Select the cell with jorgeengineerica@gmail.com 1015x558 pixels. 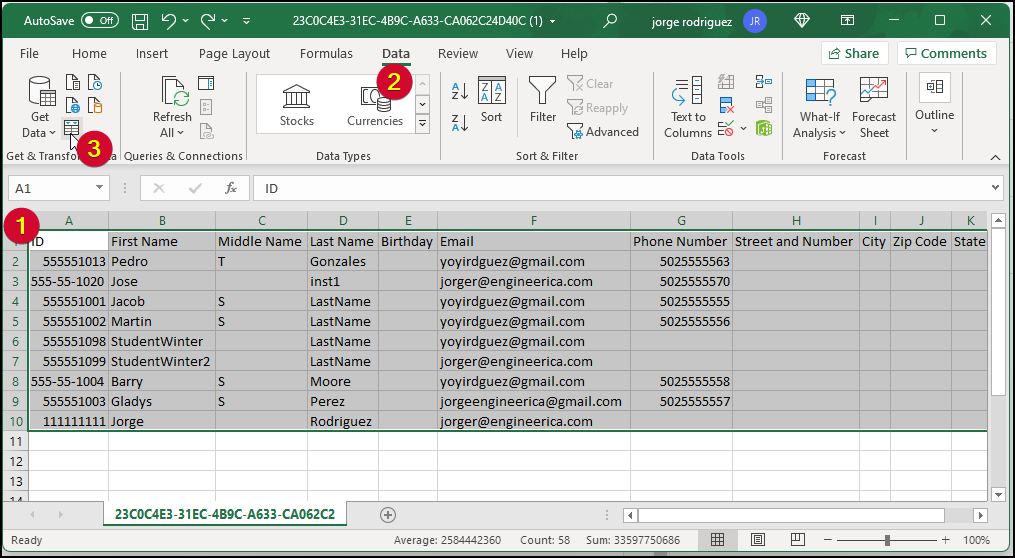point(533,401)
